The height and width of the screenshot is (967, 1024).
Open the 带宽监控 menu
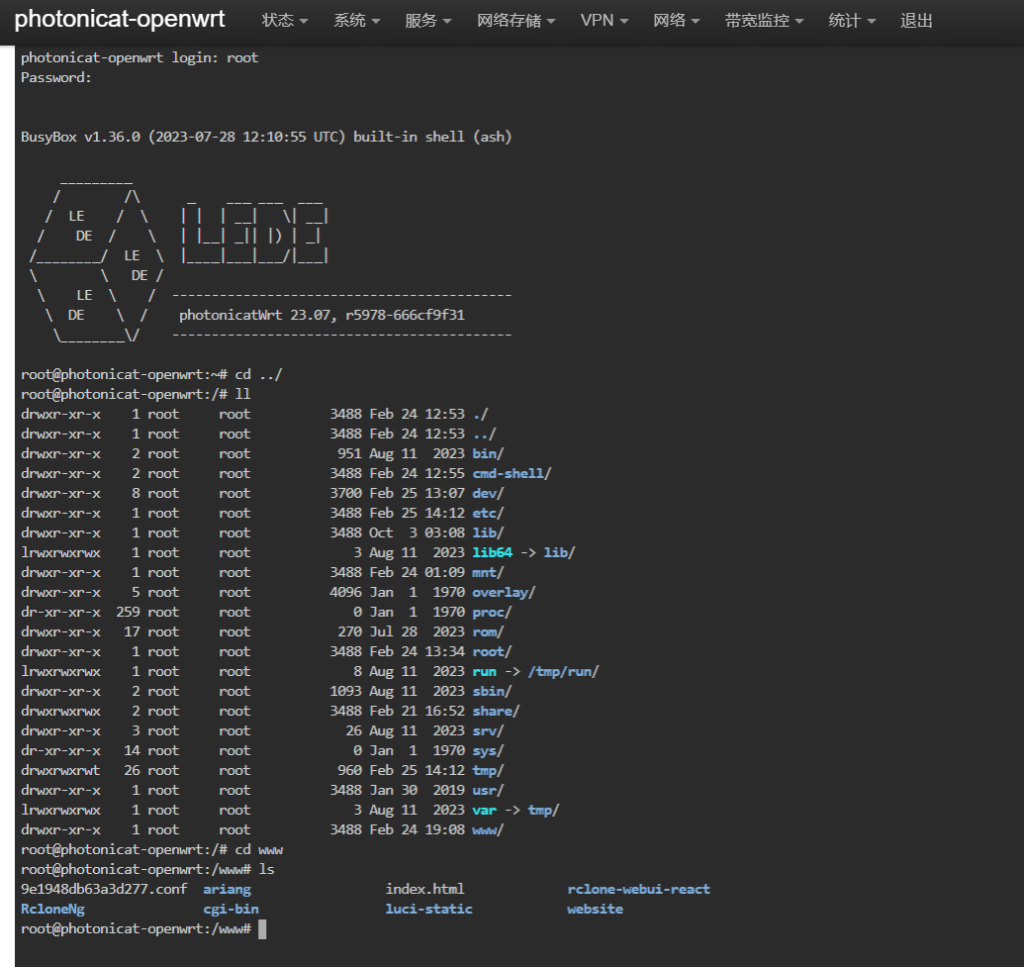click(764, 21)
